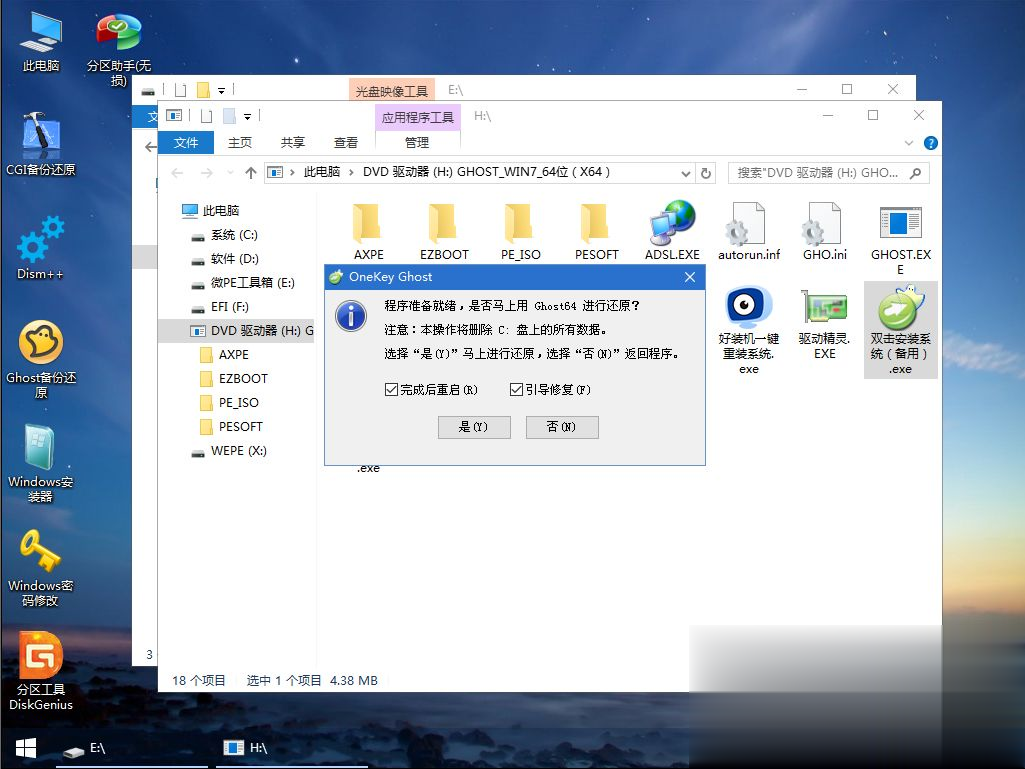The image size is (1025, 769).
Task: Click the refresh button beside address bar
Action: click(705, 173)
